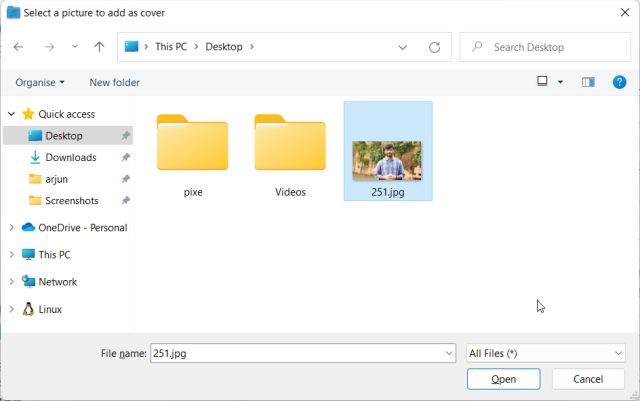
Task: Toggle the preview pane icon
Action: click(x=588, y=82)
